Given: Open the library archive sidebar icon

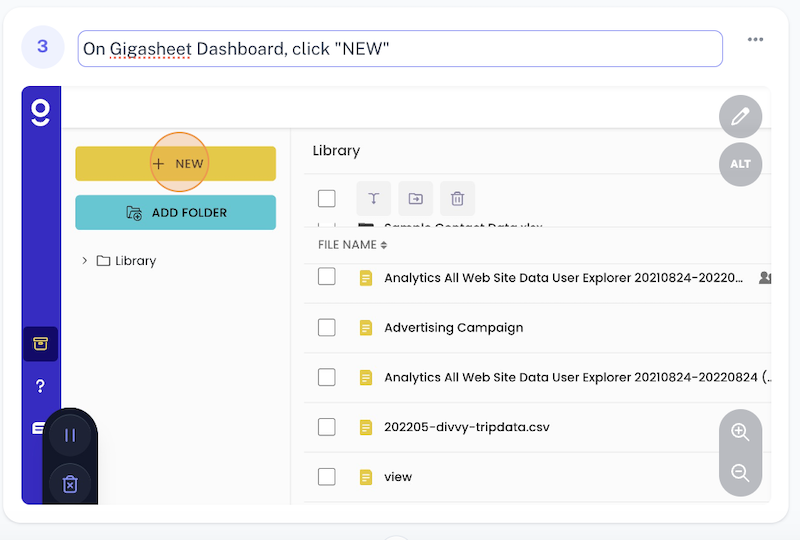Looking at the screenshot, I should tap(41, 343).
